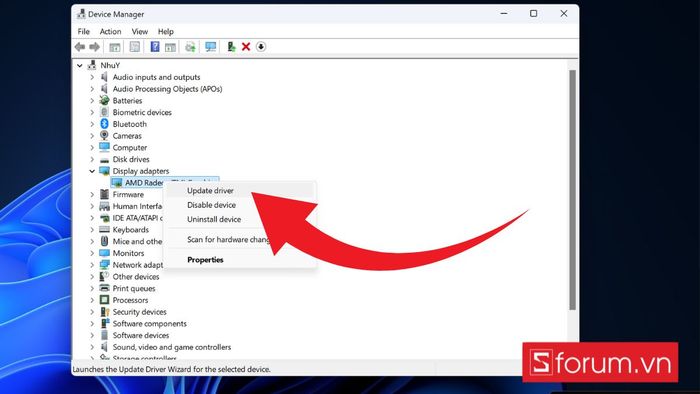This screenshot has width=700, height=394.
Task: Click the Print queues printer icon
Action: click(x=104, y=288)
